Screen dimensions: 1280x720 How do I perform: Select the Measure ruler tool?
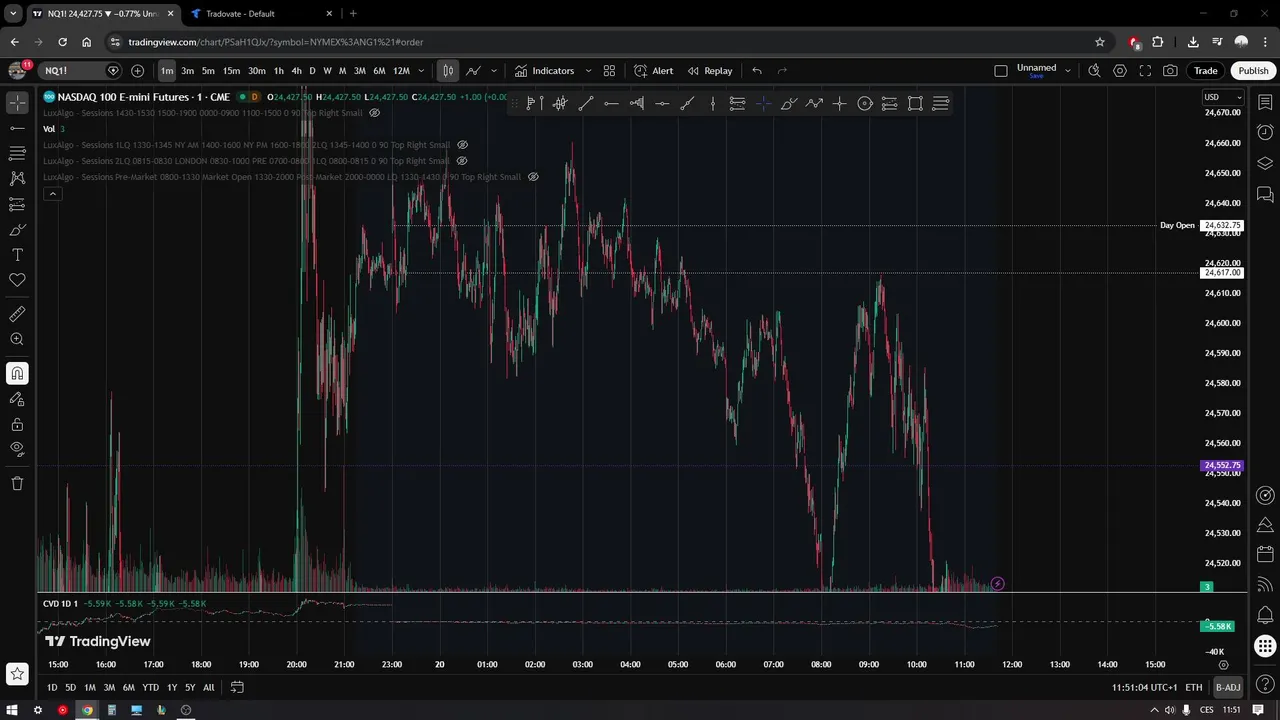[x=17, y=314]
